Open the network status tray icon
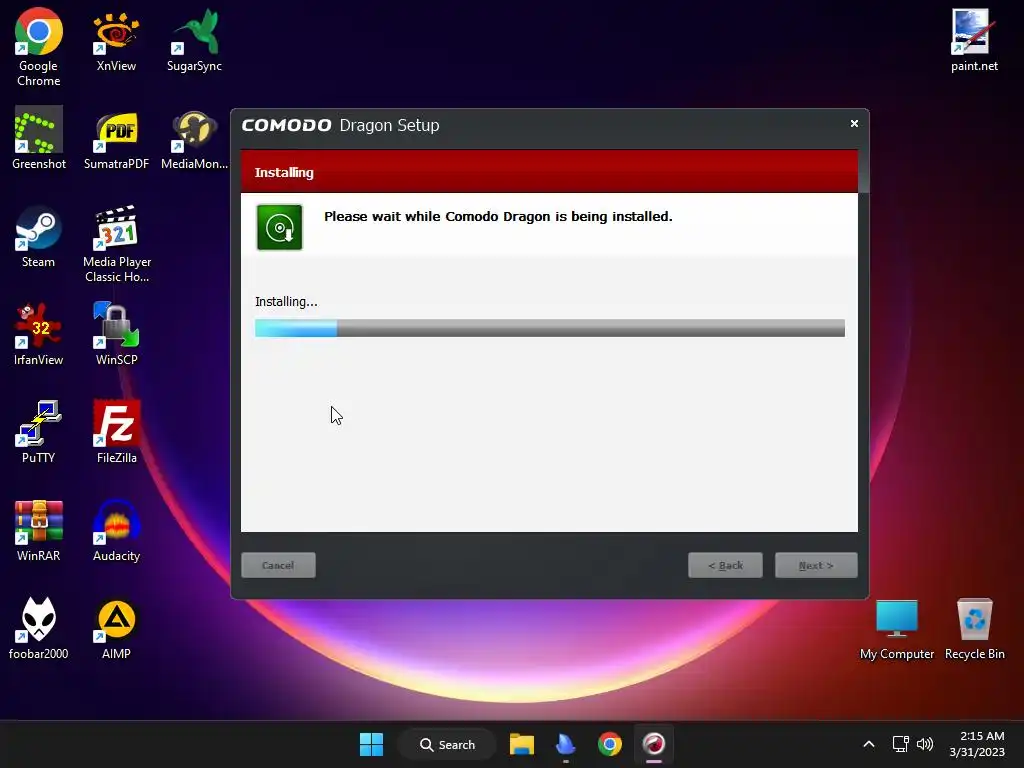The width and height of the screenshot is (1024, 768). [901, 744]
